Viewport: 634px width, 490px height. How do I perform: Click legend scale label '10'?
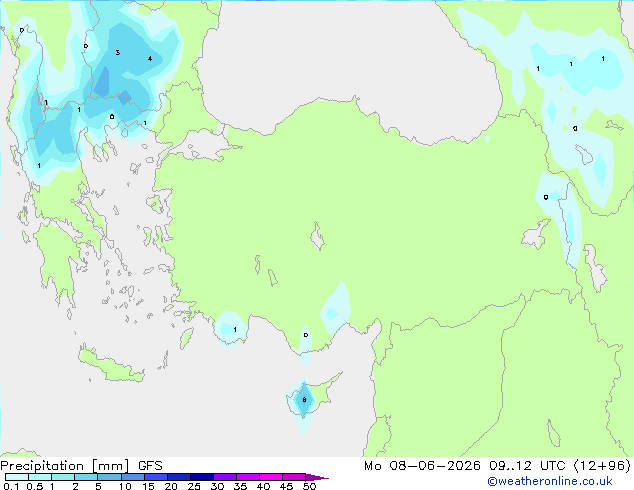(125, 486)
